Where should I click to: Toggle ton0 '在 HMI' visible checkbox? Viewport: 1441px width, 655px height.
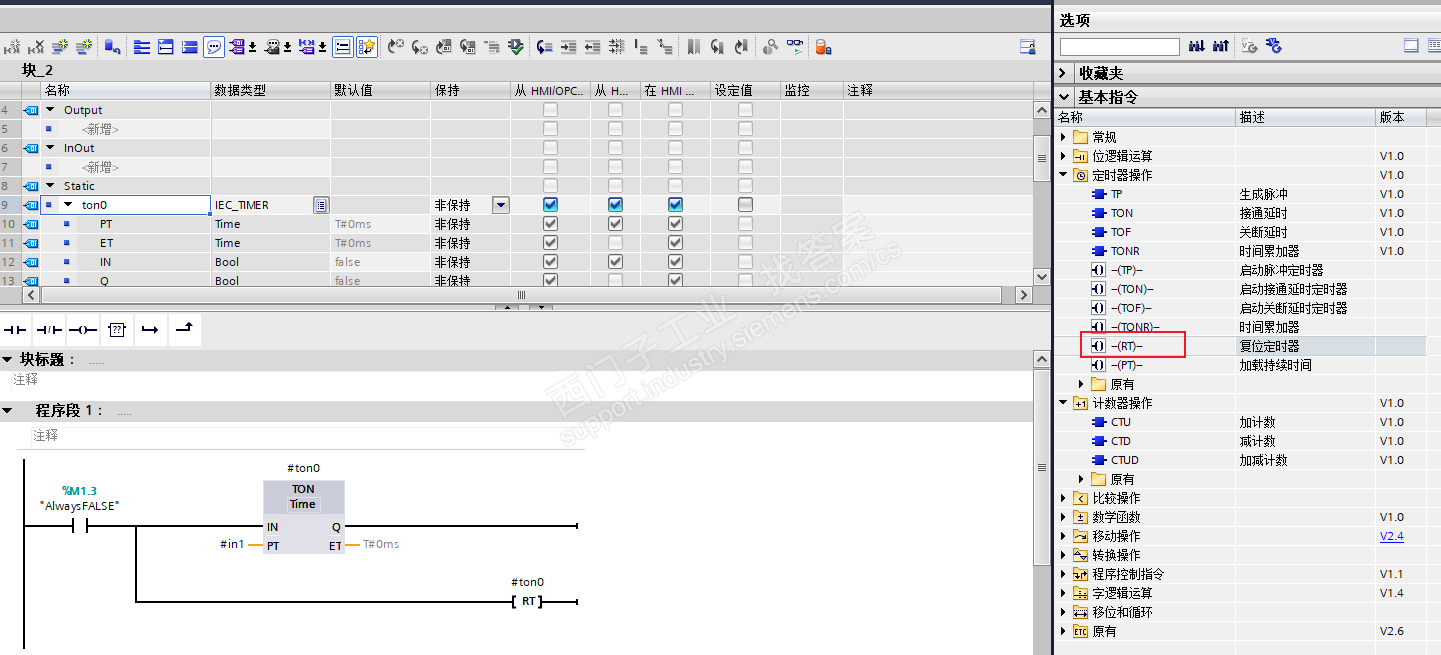click(x=675, y=205)
